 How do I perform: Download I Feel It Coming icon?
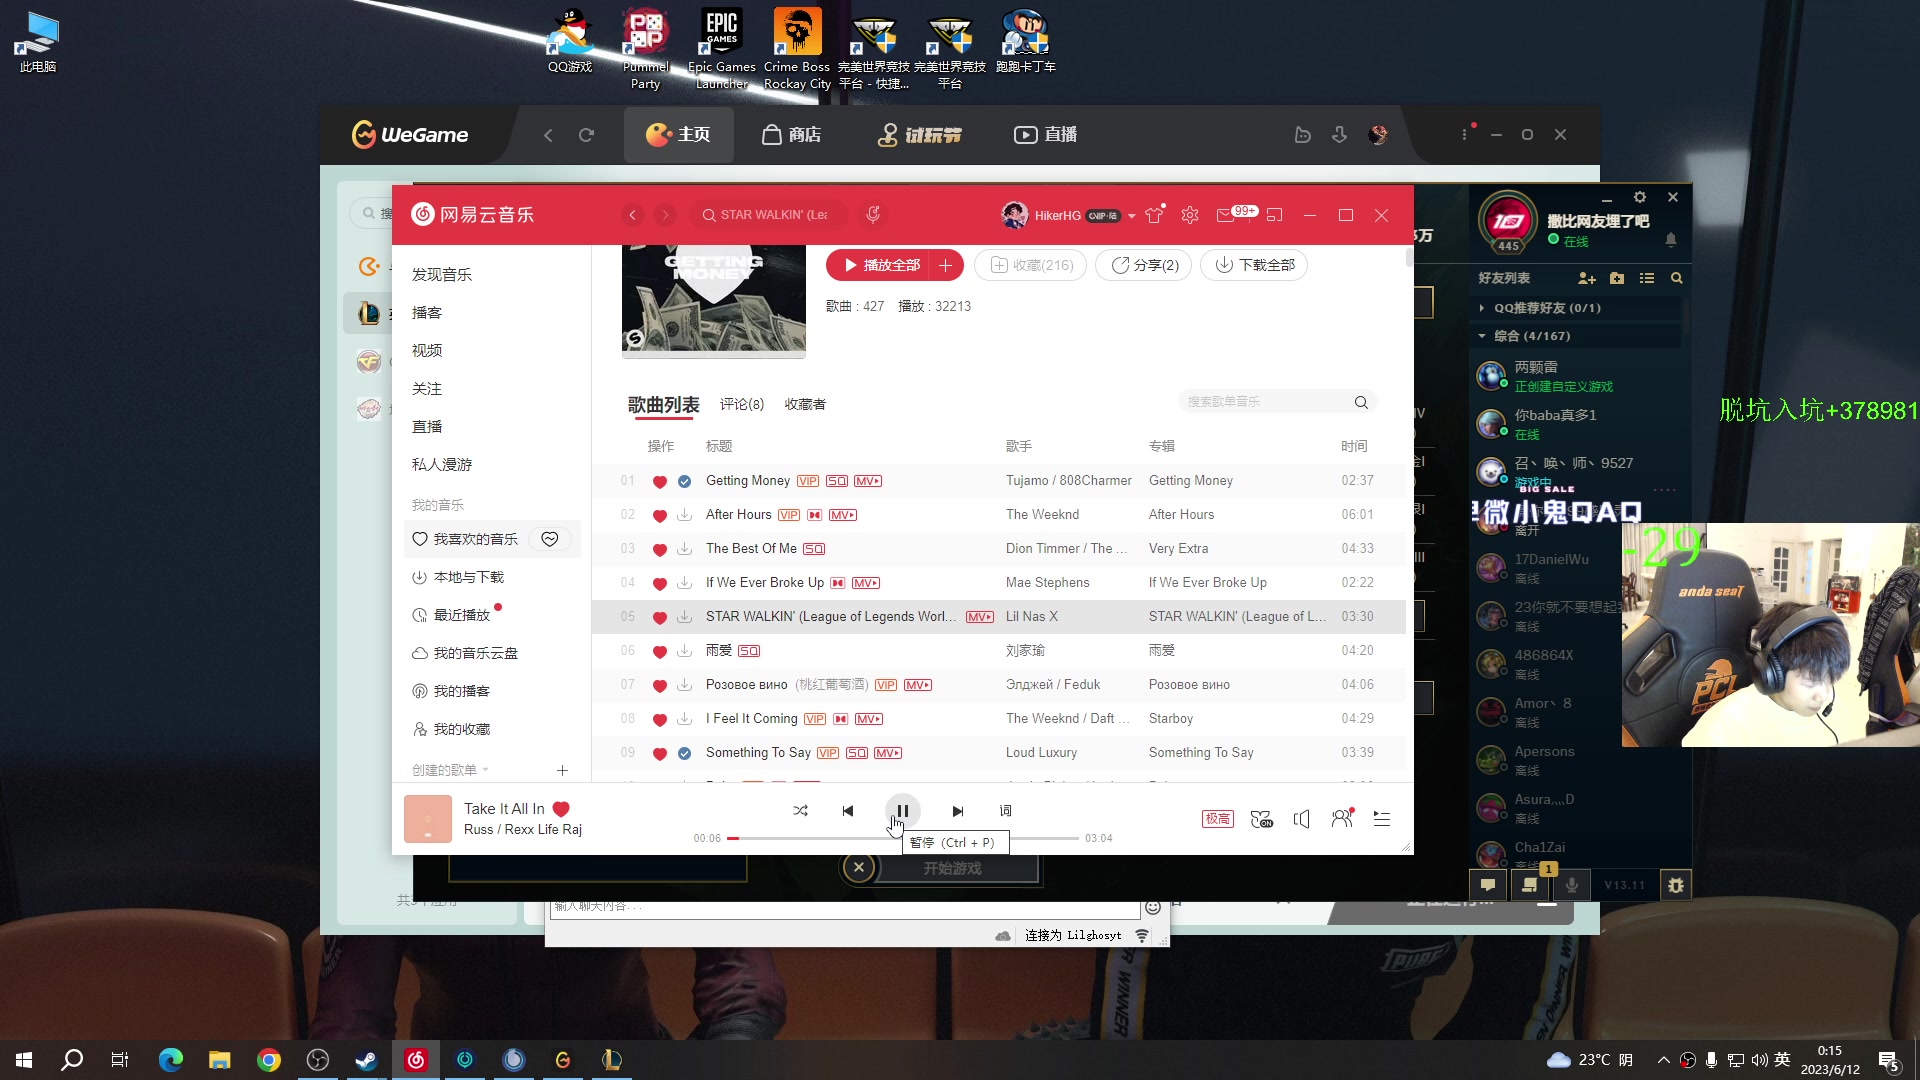coord(685,719)
